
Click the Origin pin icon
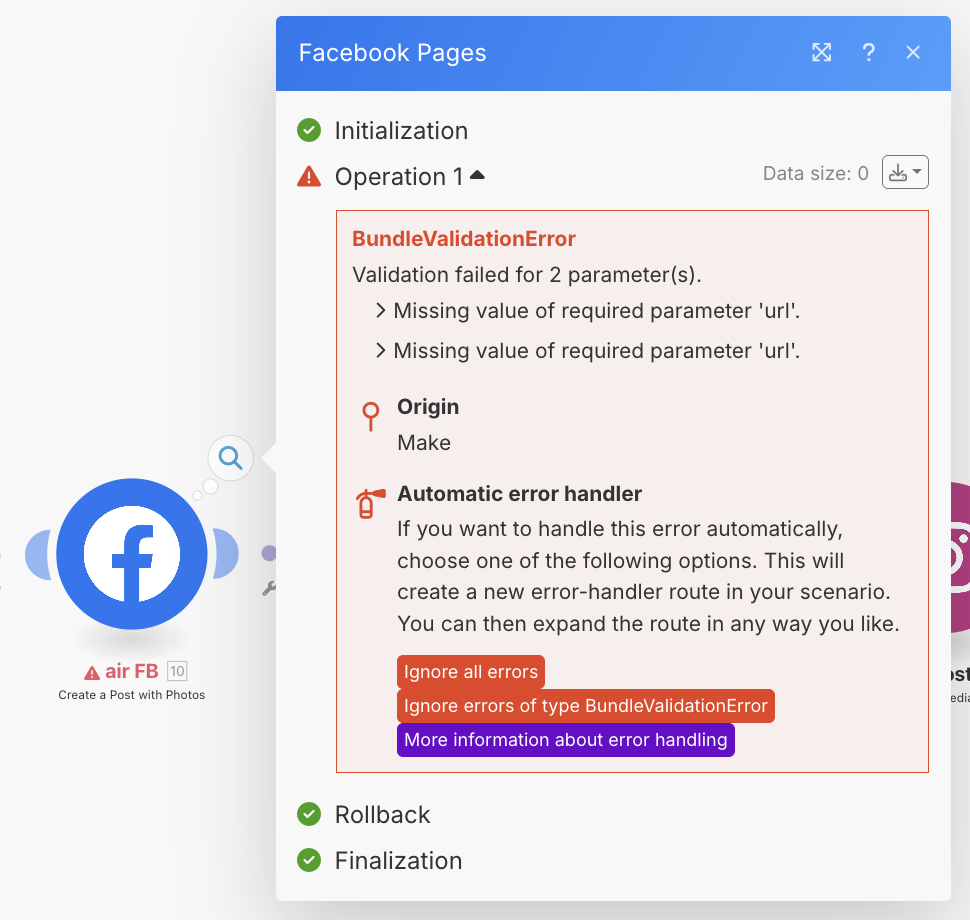tap(371, 416)
